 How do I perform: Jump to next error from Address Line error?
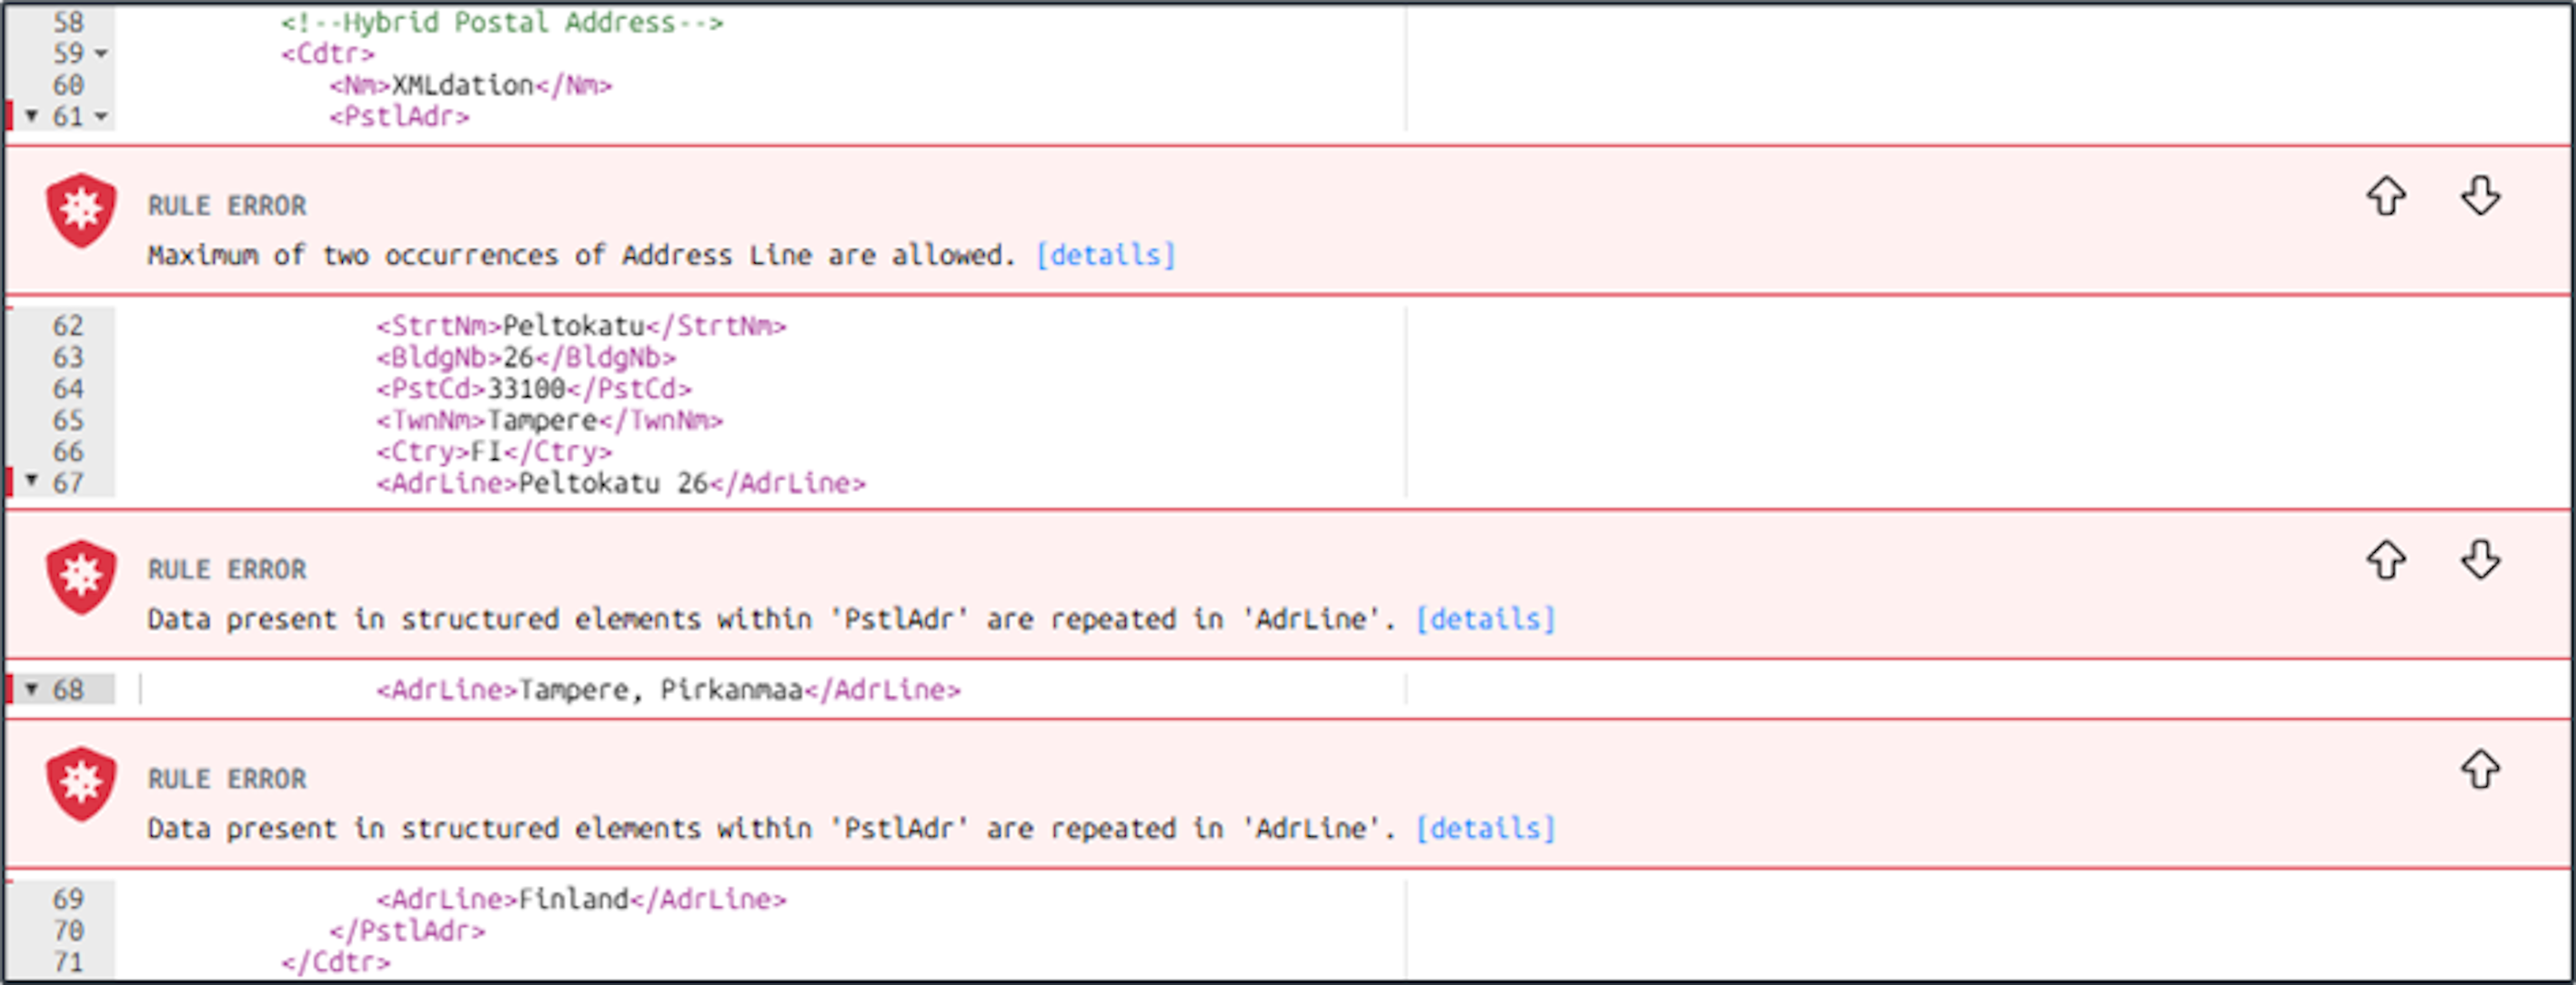[2480, 196]
